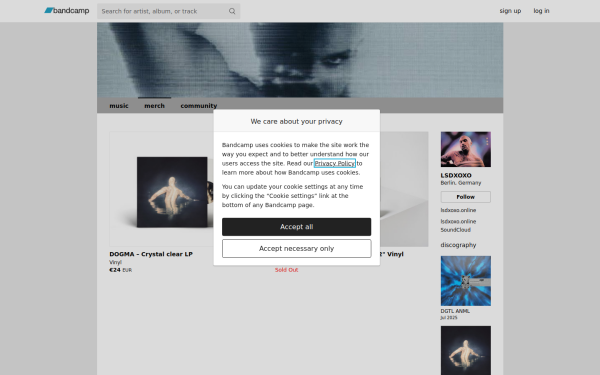
Task: Open the DOGMA – Crystal clear LP title
Action: pyautogui.click(x=151, y=254)
